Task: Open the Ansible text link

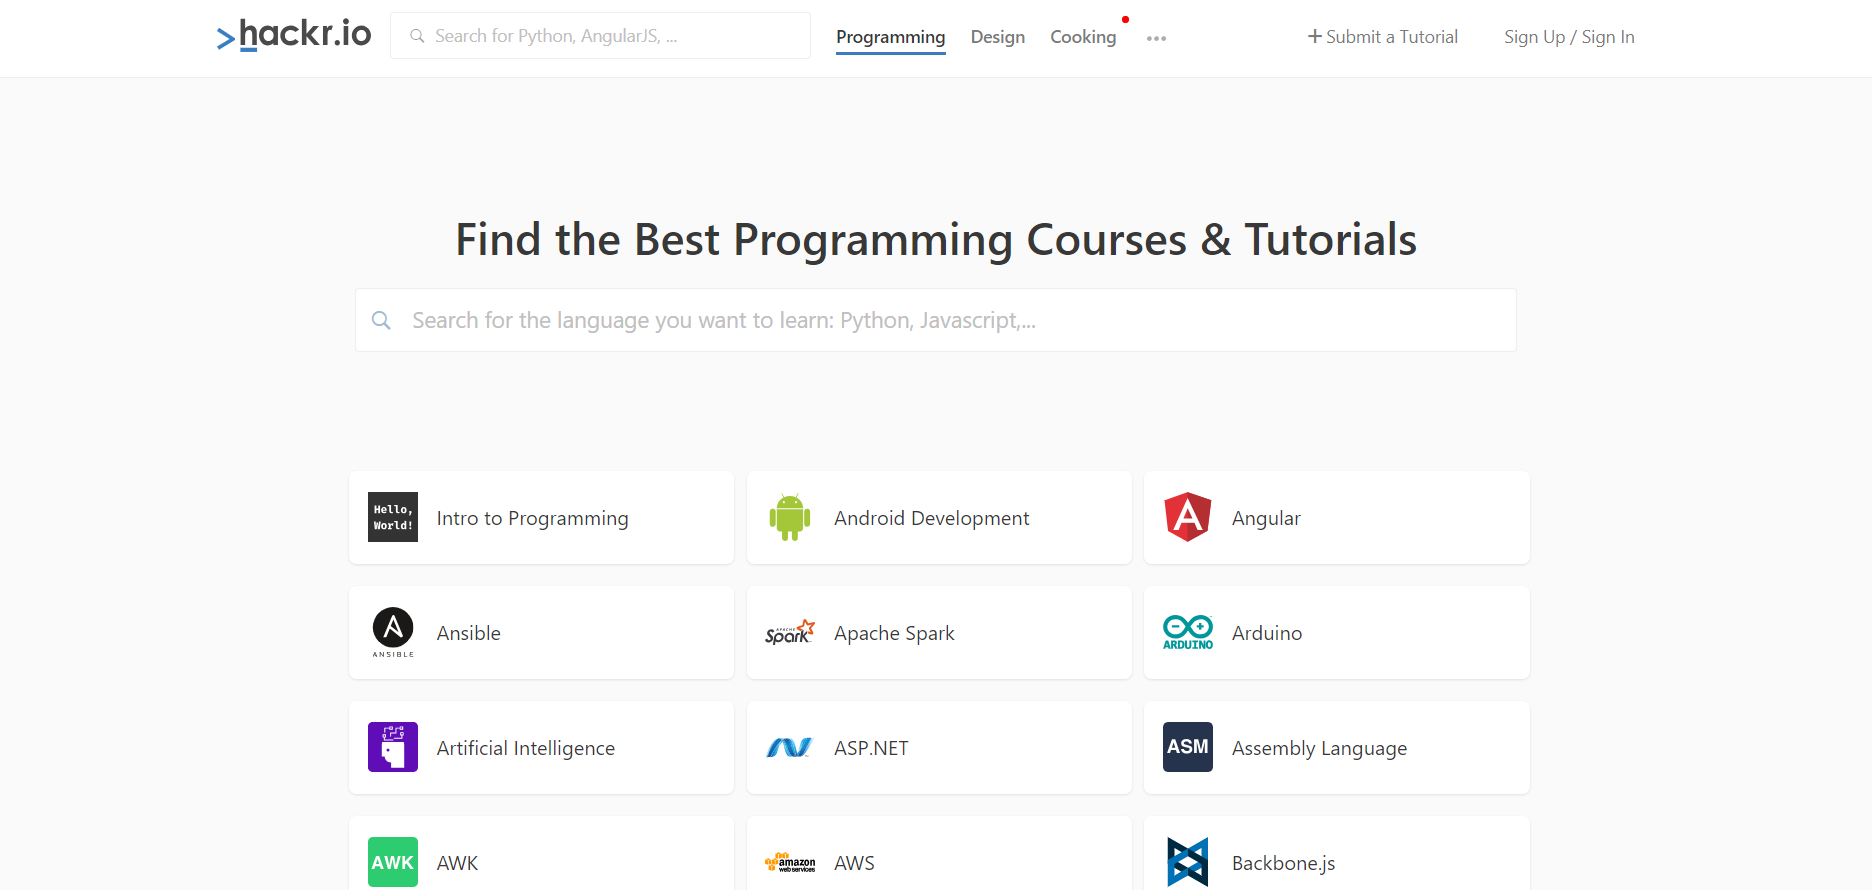Action: click(468, 633)
